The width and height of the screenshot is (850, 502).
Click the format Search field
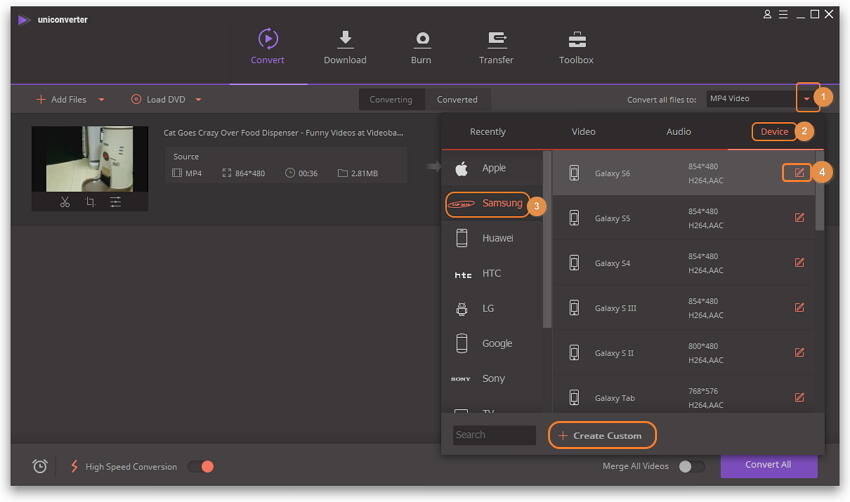(494, 435)
